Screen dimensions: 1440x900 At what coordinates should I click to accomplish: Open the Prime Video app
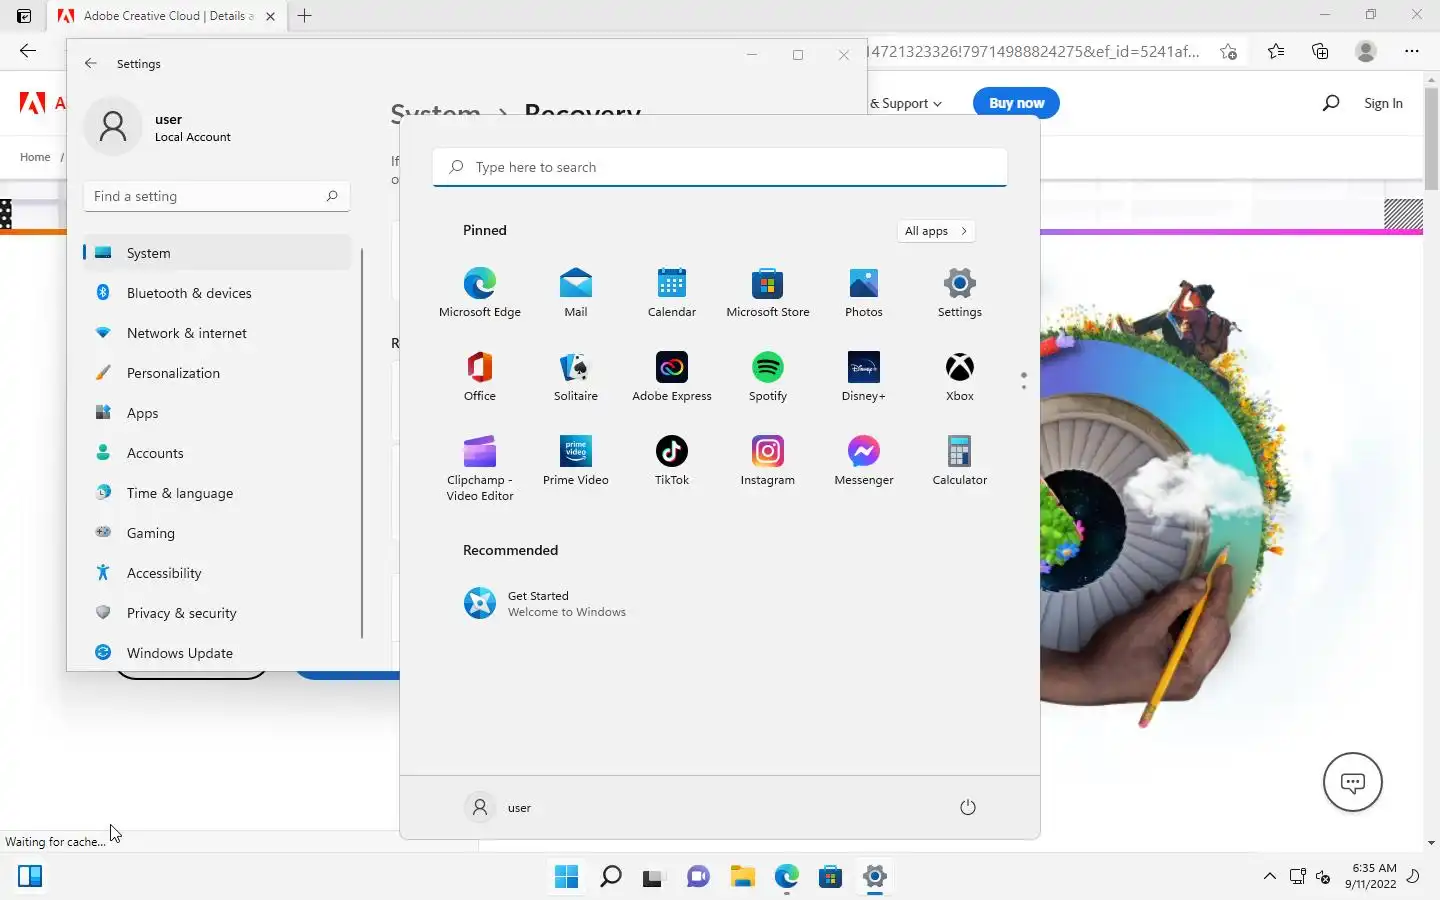pos(576,460)
